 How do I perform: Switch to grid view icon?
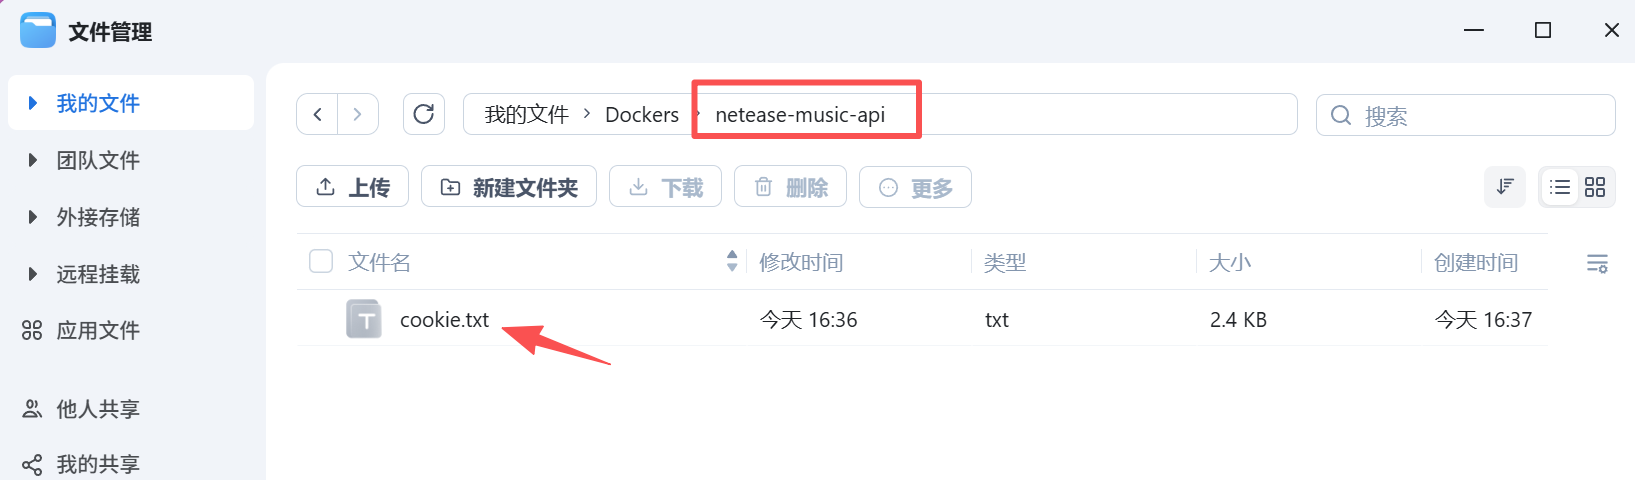[1595, 187]
